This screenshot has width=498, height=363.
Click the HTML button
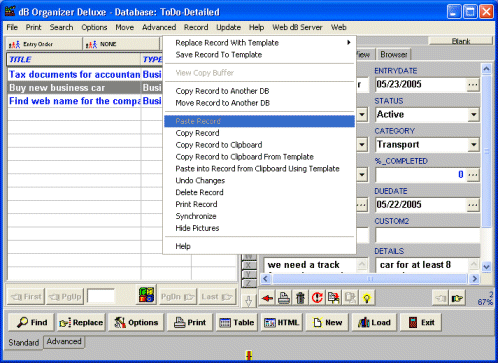pyautogui.click(x=282, y=322)
